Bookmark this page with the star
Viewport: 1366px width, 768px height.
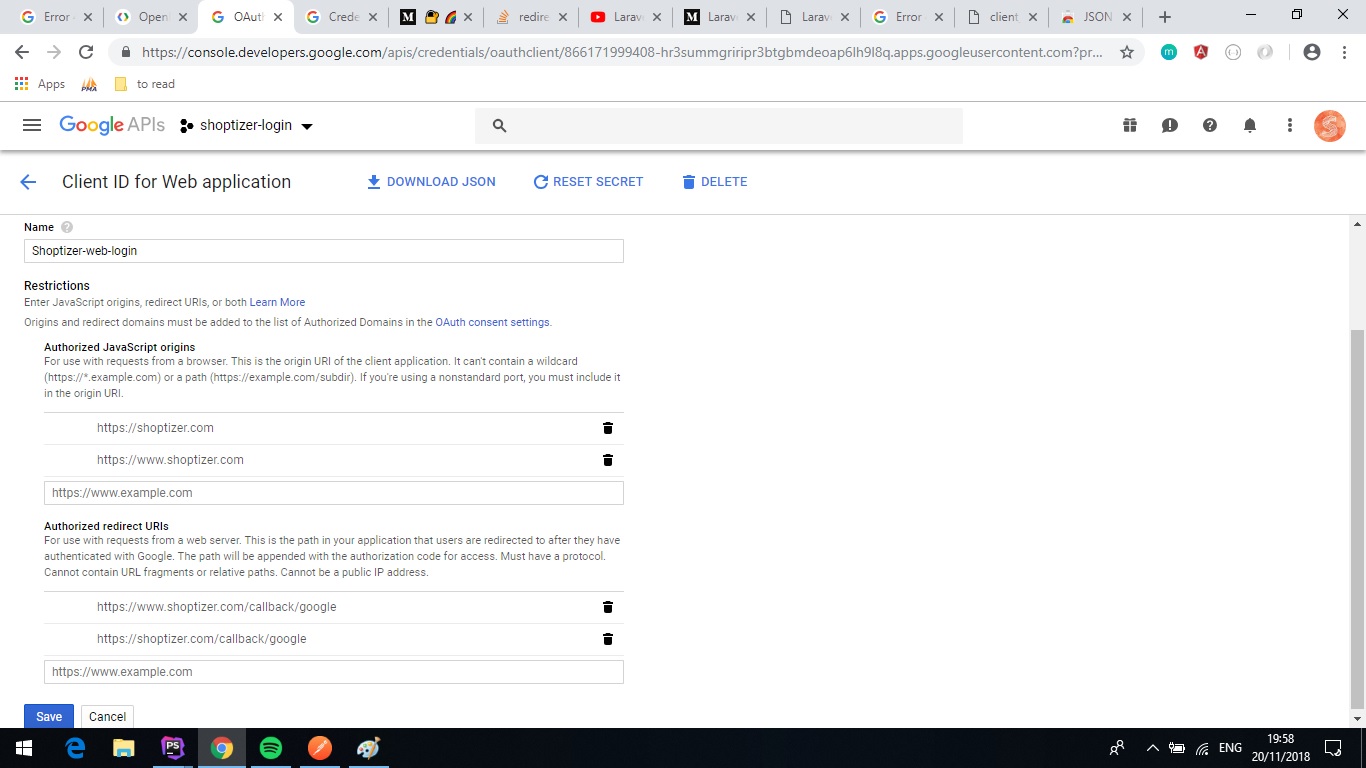(1127, 52)
